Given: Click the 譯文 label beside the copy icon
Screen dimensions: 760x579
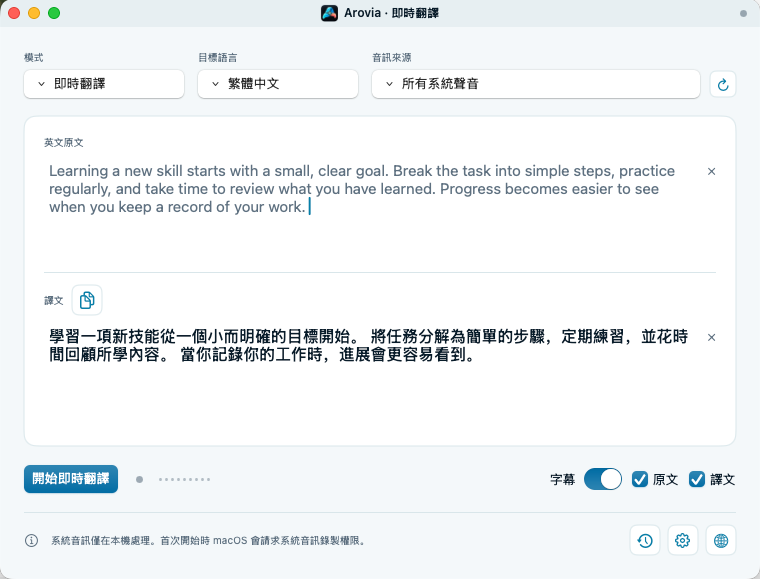Looking at the screenshot, I should pos(54,300).
